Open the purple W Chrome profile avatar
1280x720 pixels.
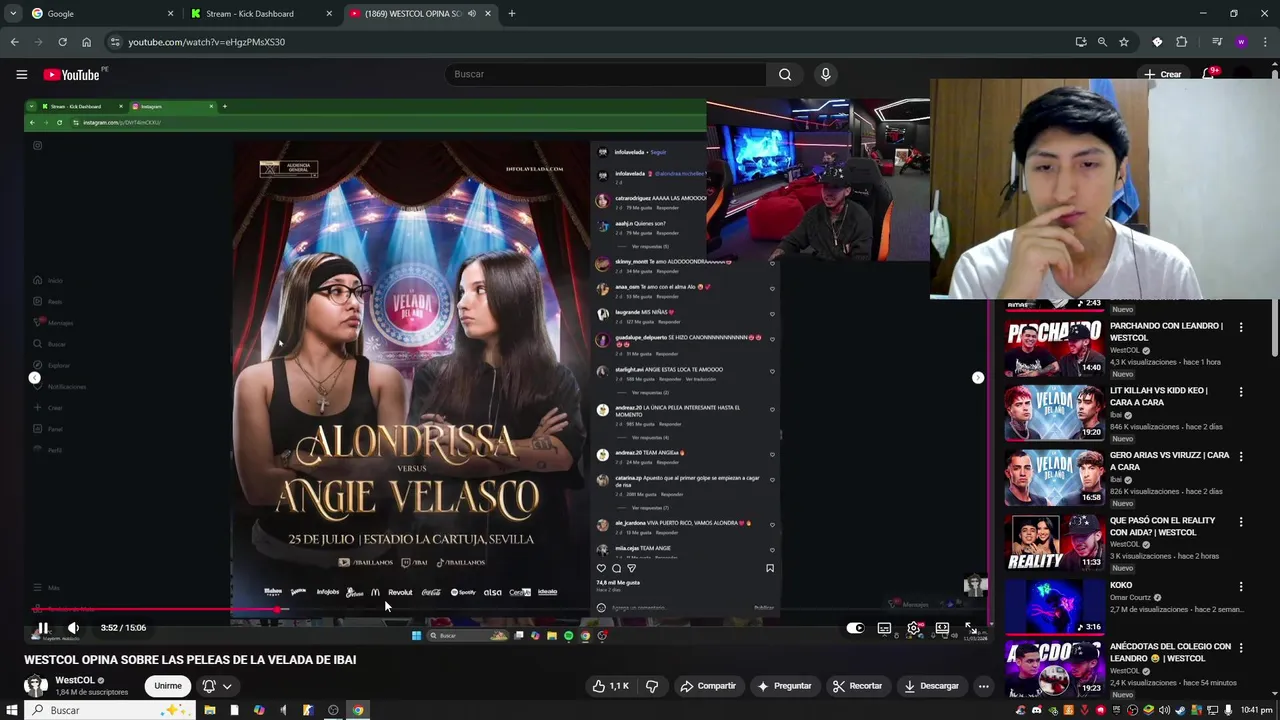pos(1241,42)
